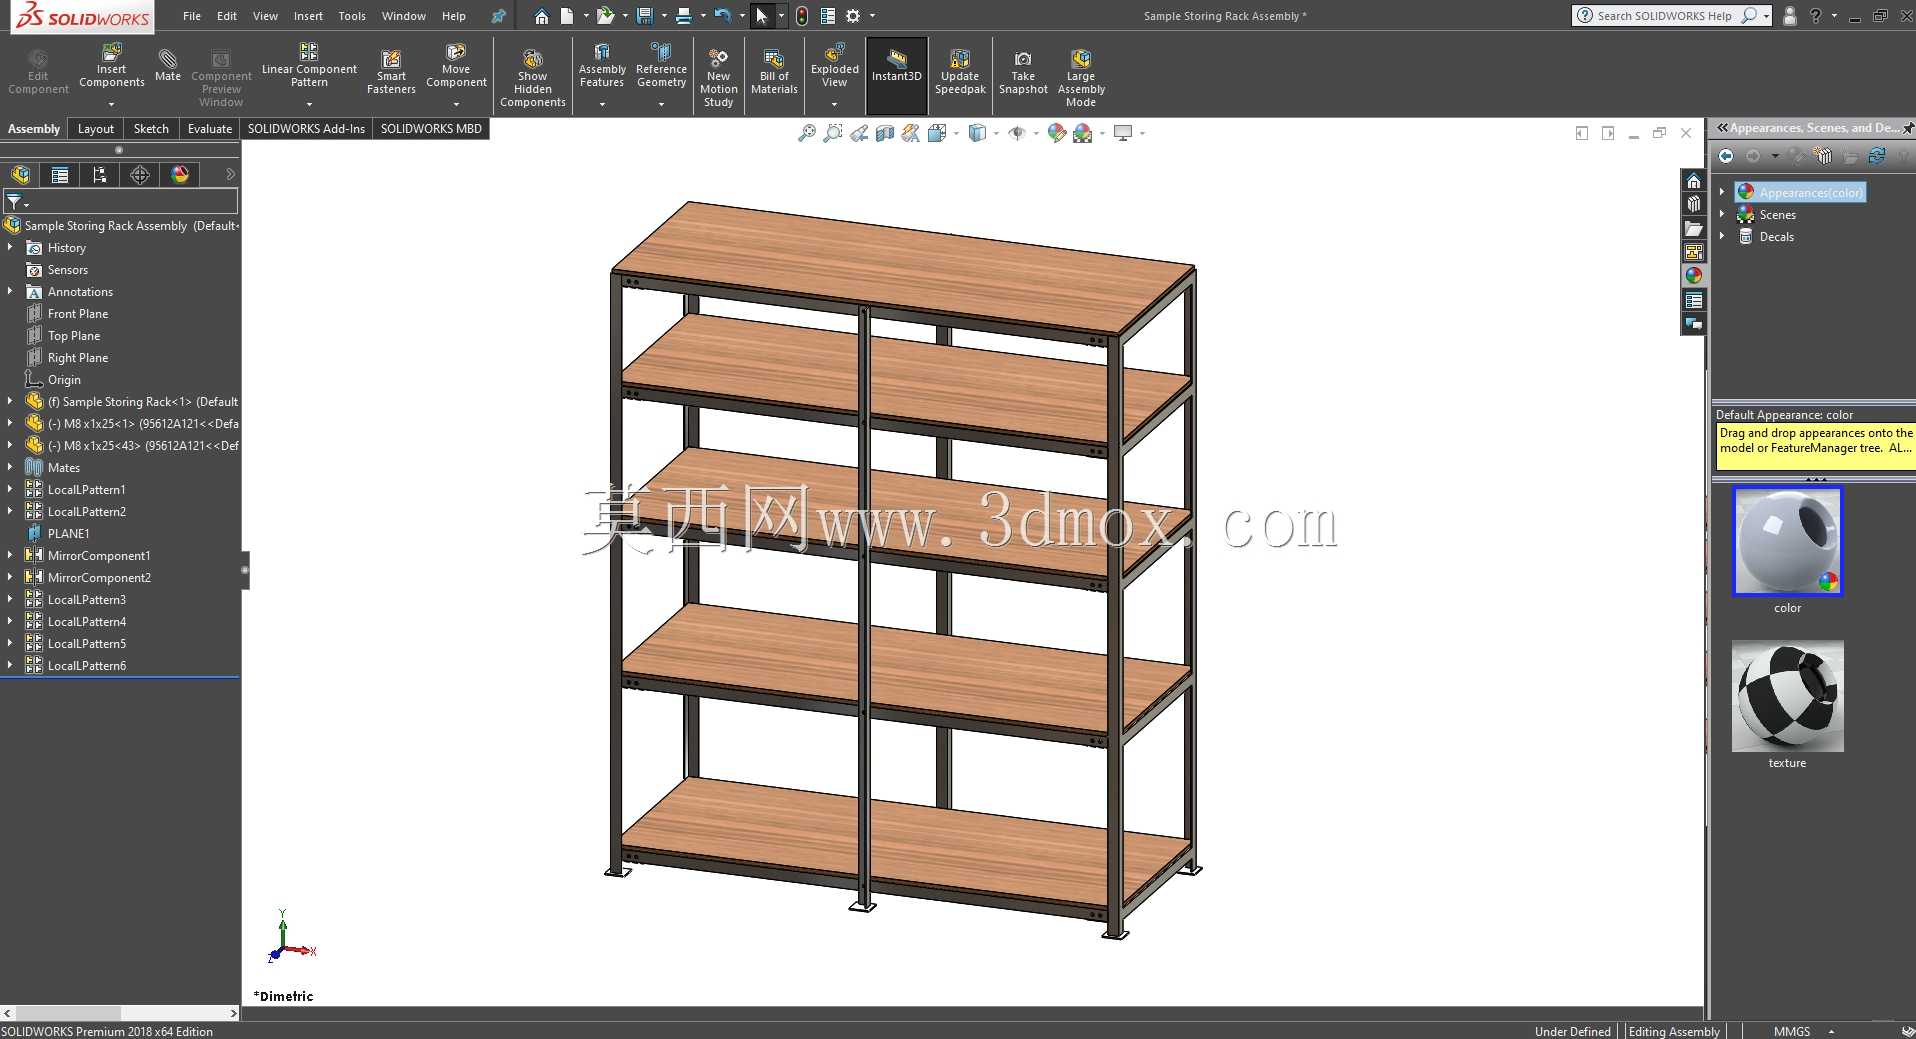Screen dimensions: 1916x1039
Task: Open the Reference Geometry tool
Action: click(661, 66)
